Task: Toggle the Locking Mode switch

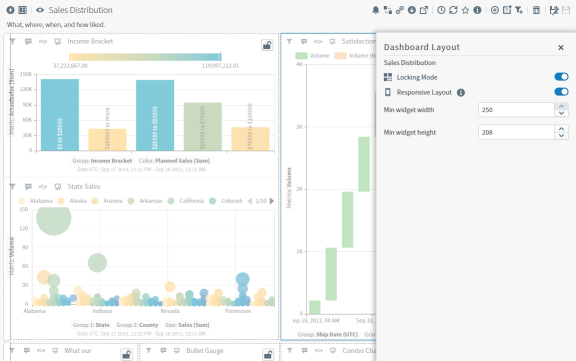Action: (x=561, y=77)
